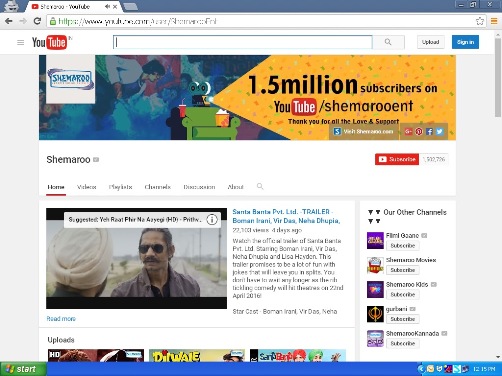Open the Pinterest banner icon
This screenshot has width=502, height=376.
click(x=419, y=131)
